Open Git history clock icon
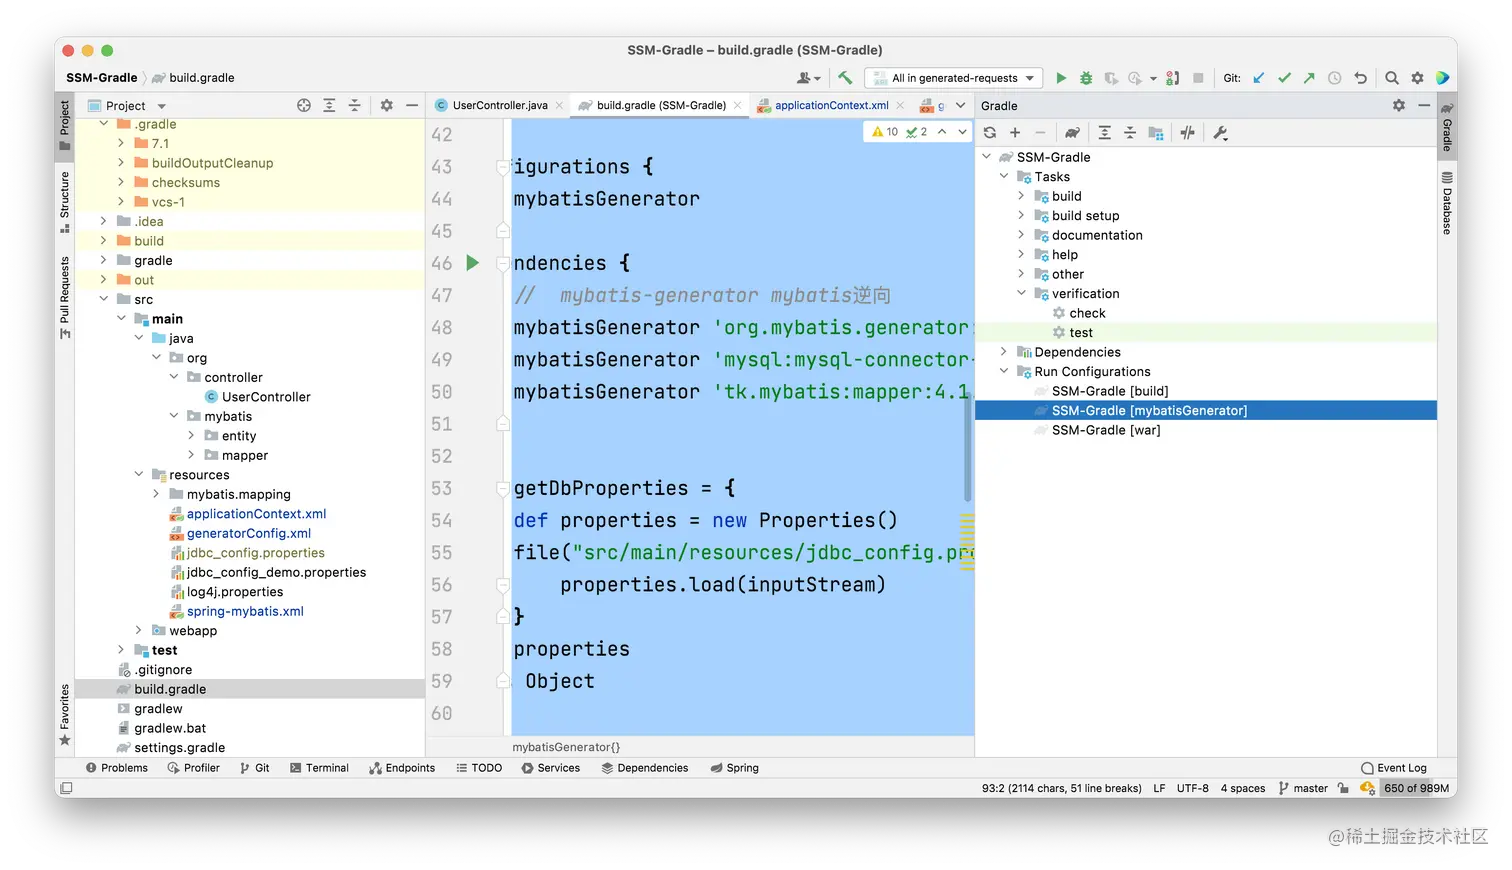1512x870 pixels. pyautogui.click(x=1334, y=78)
